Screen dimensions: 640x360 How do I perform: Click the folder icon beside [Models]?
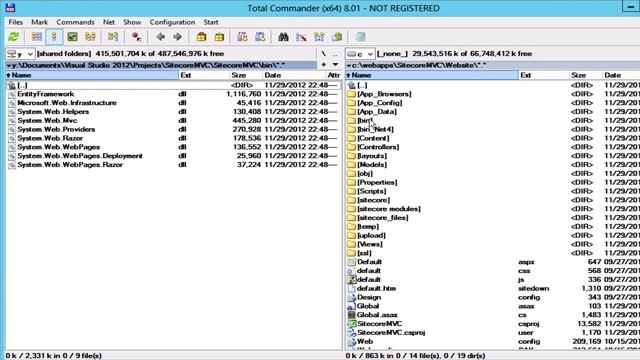pos(351,164)
